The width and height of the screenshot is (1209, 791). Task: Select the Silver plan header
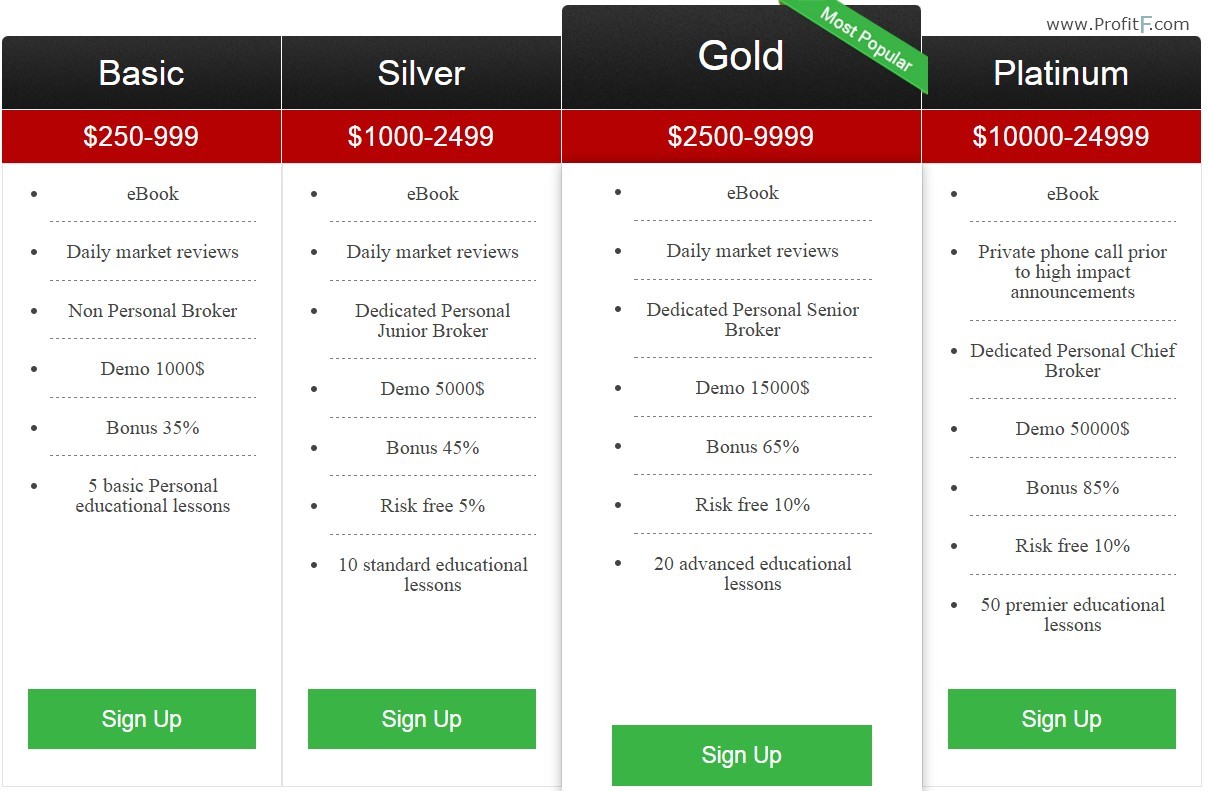421,73
